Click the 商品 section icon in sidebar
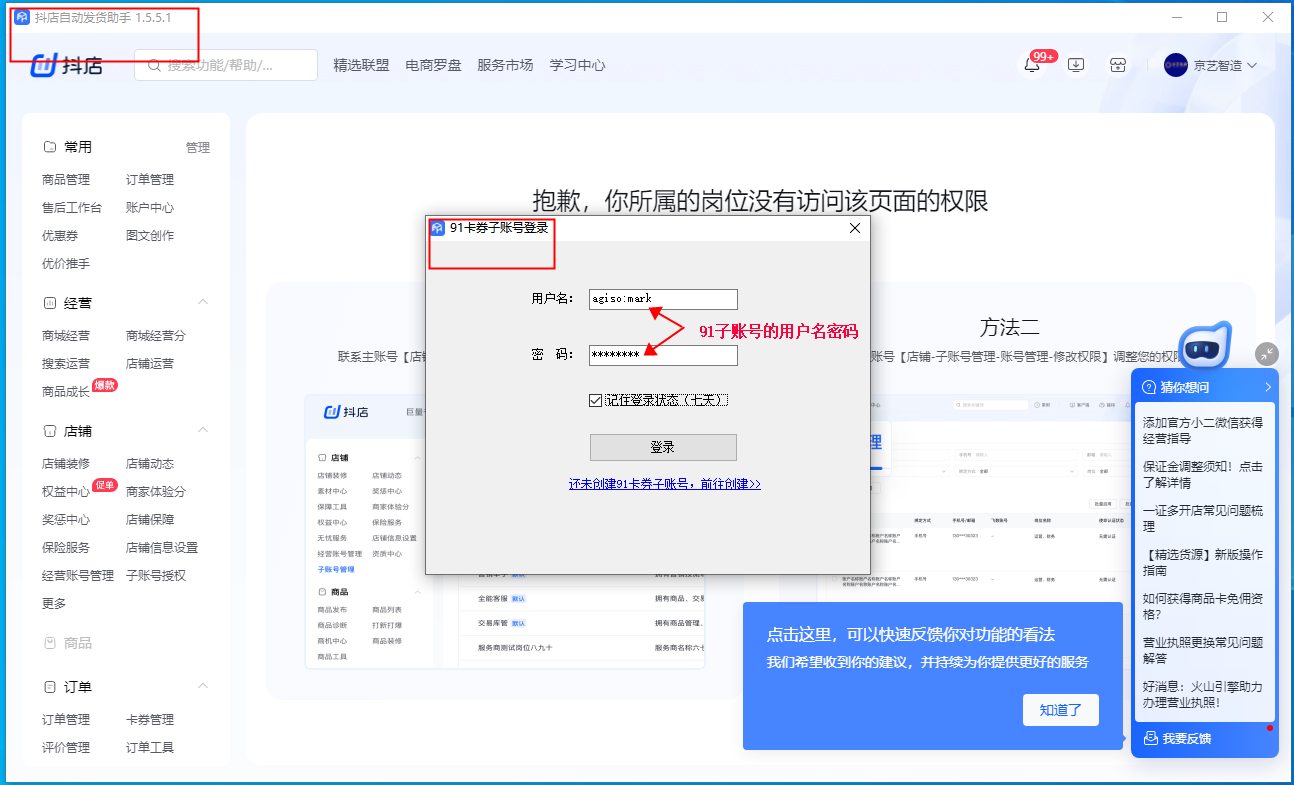Screen dimensions: 1294x785 coord(50,643)
